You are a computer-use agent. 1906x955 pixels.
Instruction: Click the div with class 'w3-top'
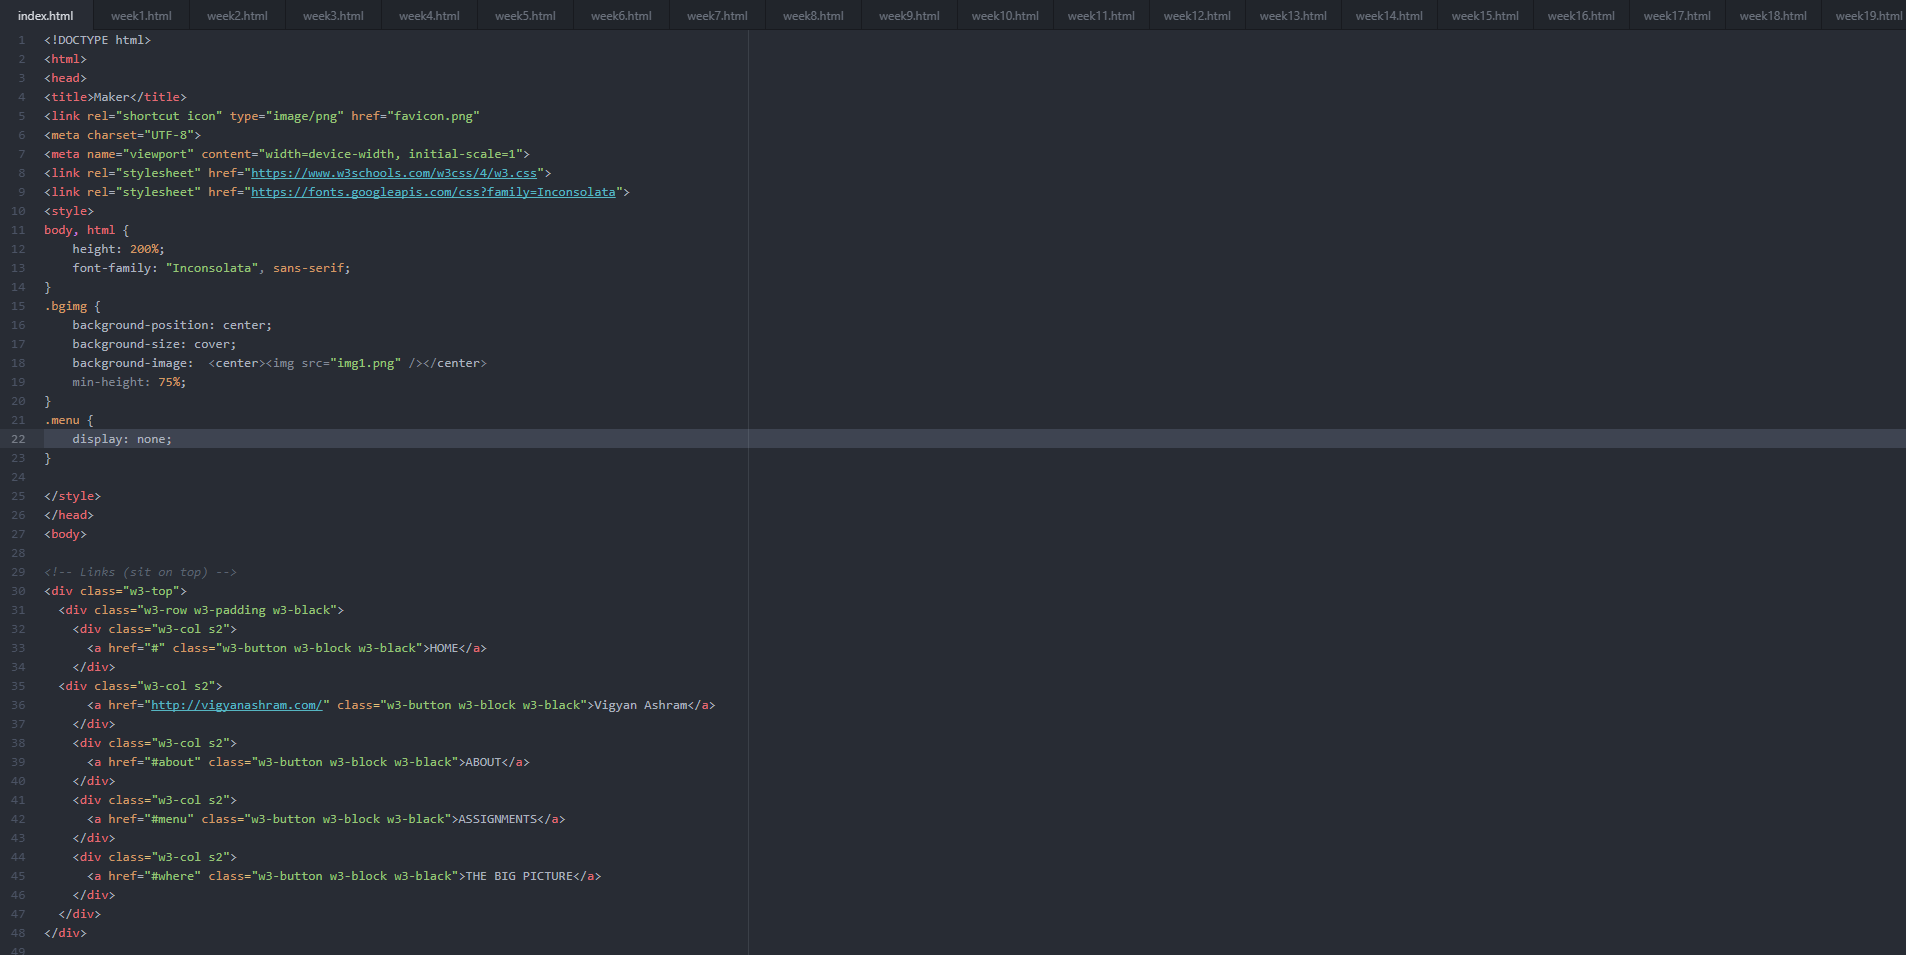(x=115, y=591)
